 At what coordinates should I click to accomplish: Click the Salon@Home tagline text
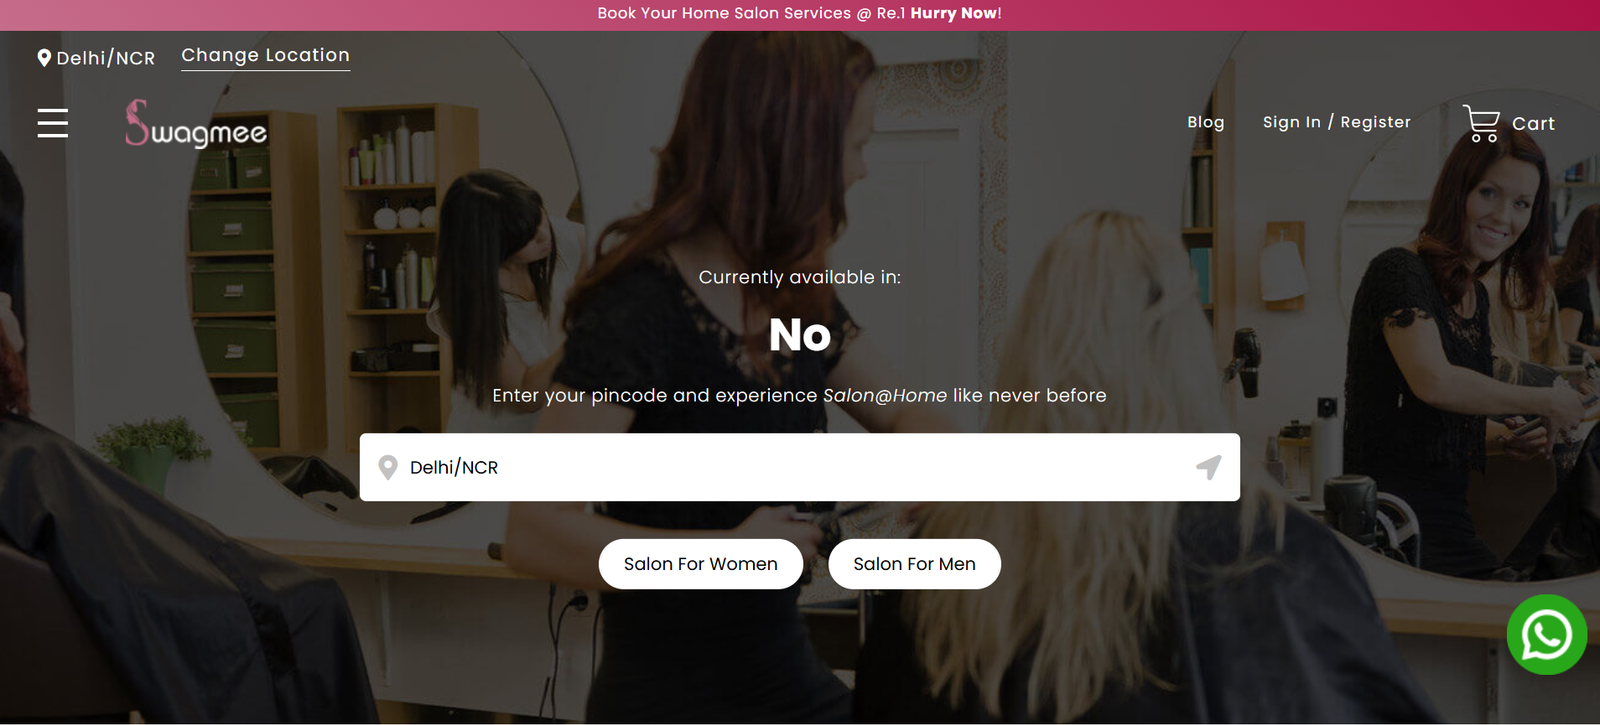885,395
